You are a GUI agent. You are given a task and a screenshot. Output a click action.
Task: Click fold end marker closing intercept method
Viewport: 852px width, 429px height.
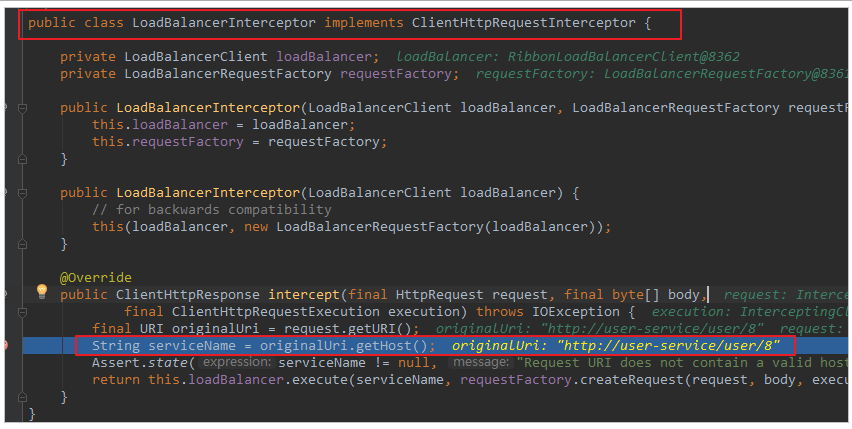tap(22, 397)
